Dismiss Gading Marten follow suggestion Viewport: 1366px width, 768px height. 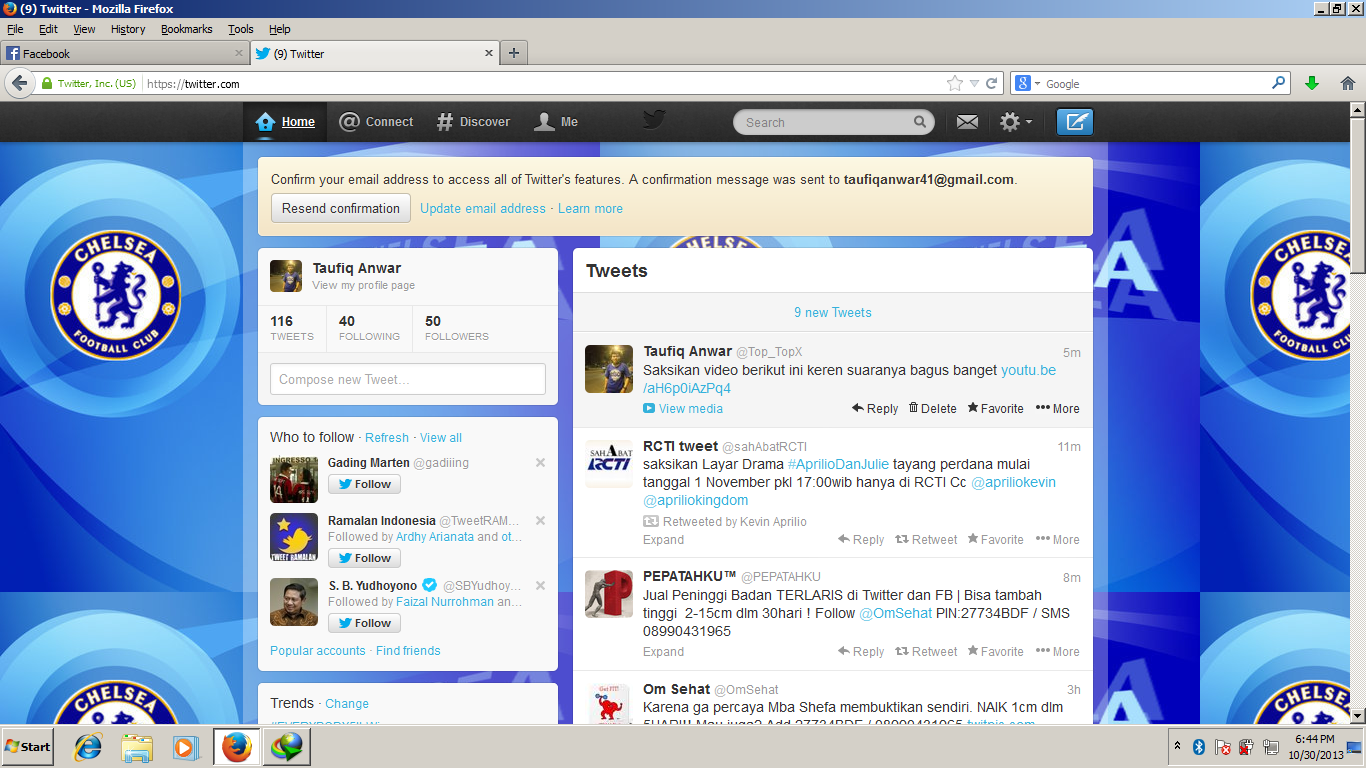point(540,463)
